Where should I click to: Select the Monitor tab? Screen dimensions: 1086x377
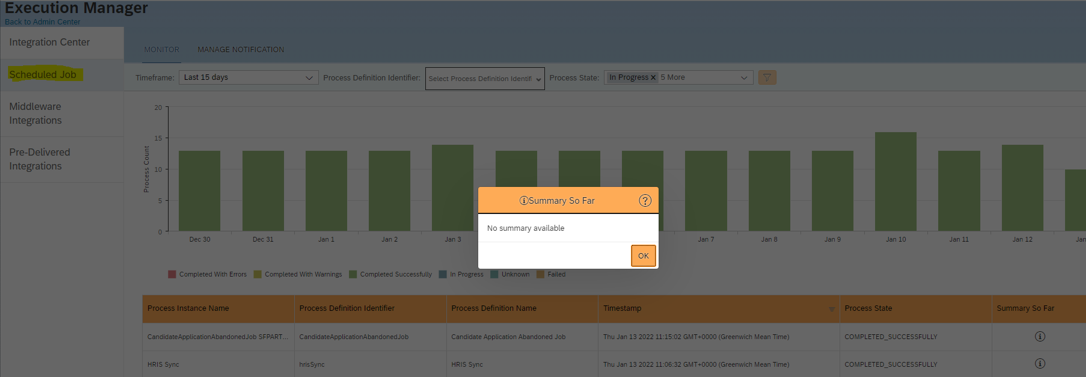(x=161, y=50)
